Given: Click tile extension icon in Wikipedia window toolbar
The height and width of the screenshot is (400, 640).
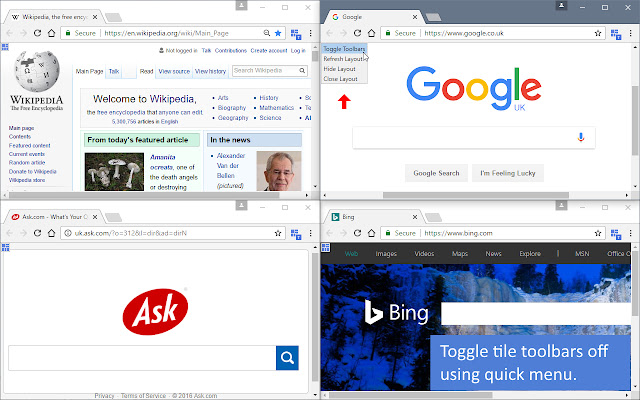Looking at the screenshot, I should click(x=296, y=34).
